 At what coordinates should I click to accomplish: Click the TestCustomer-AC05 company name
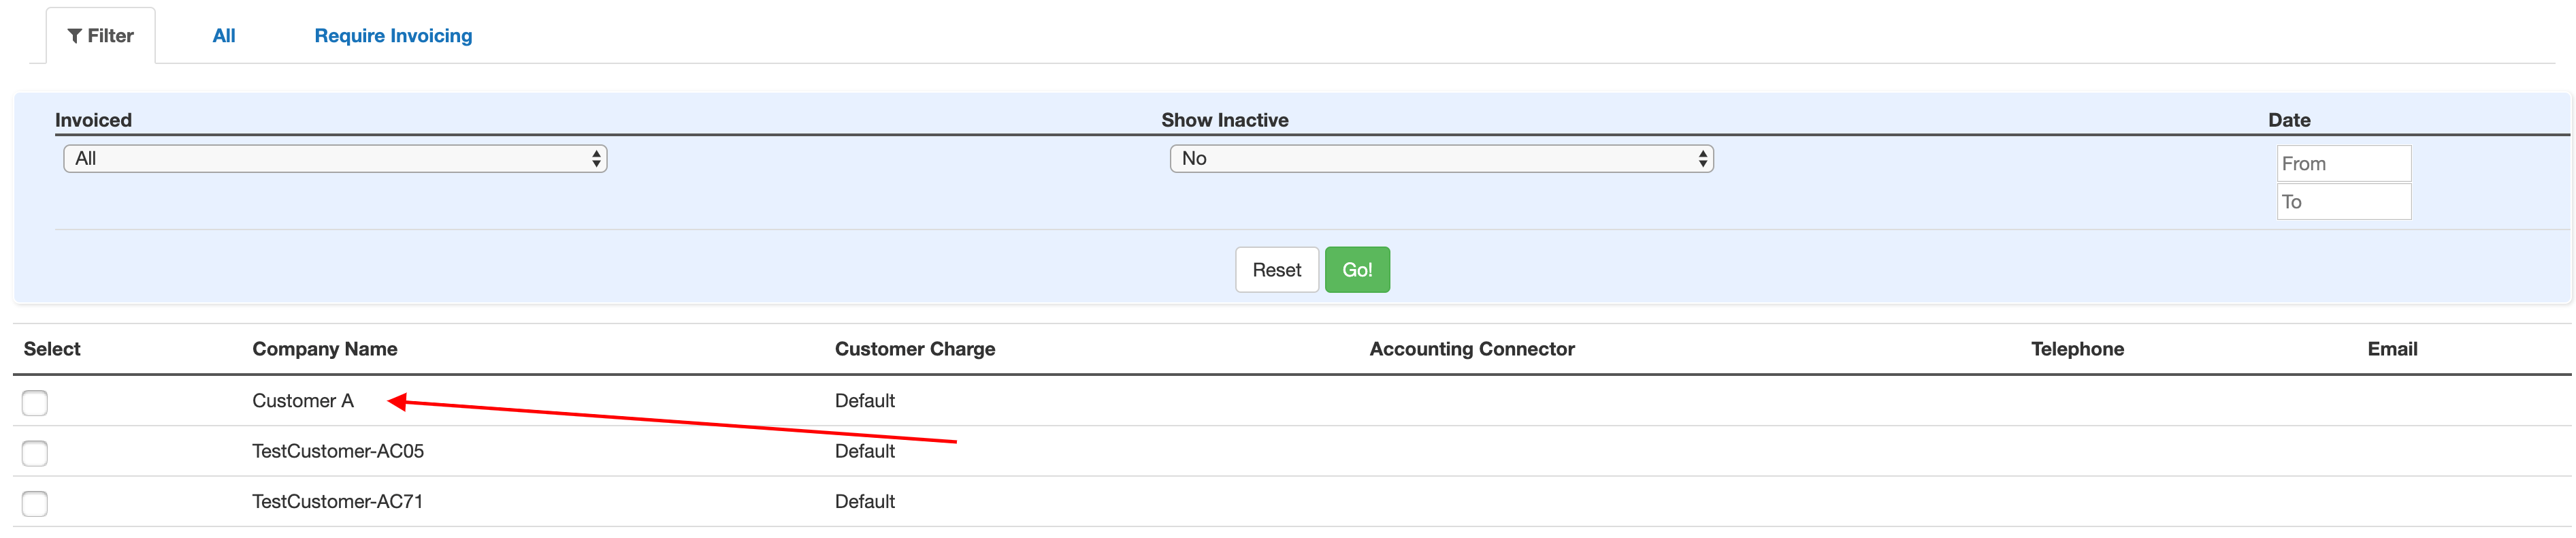[x=338, y=451]
